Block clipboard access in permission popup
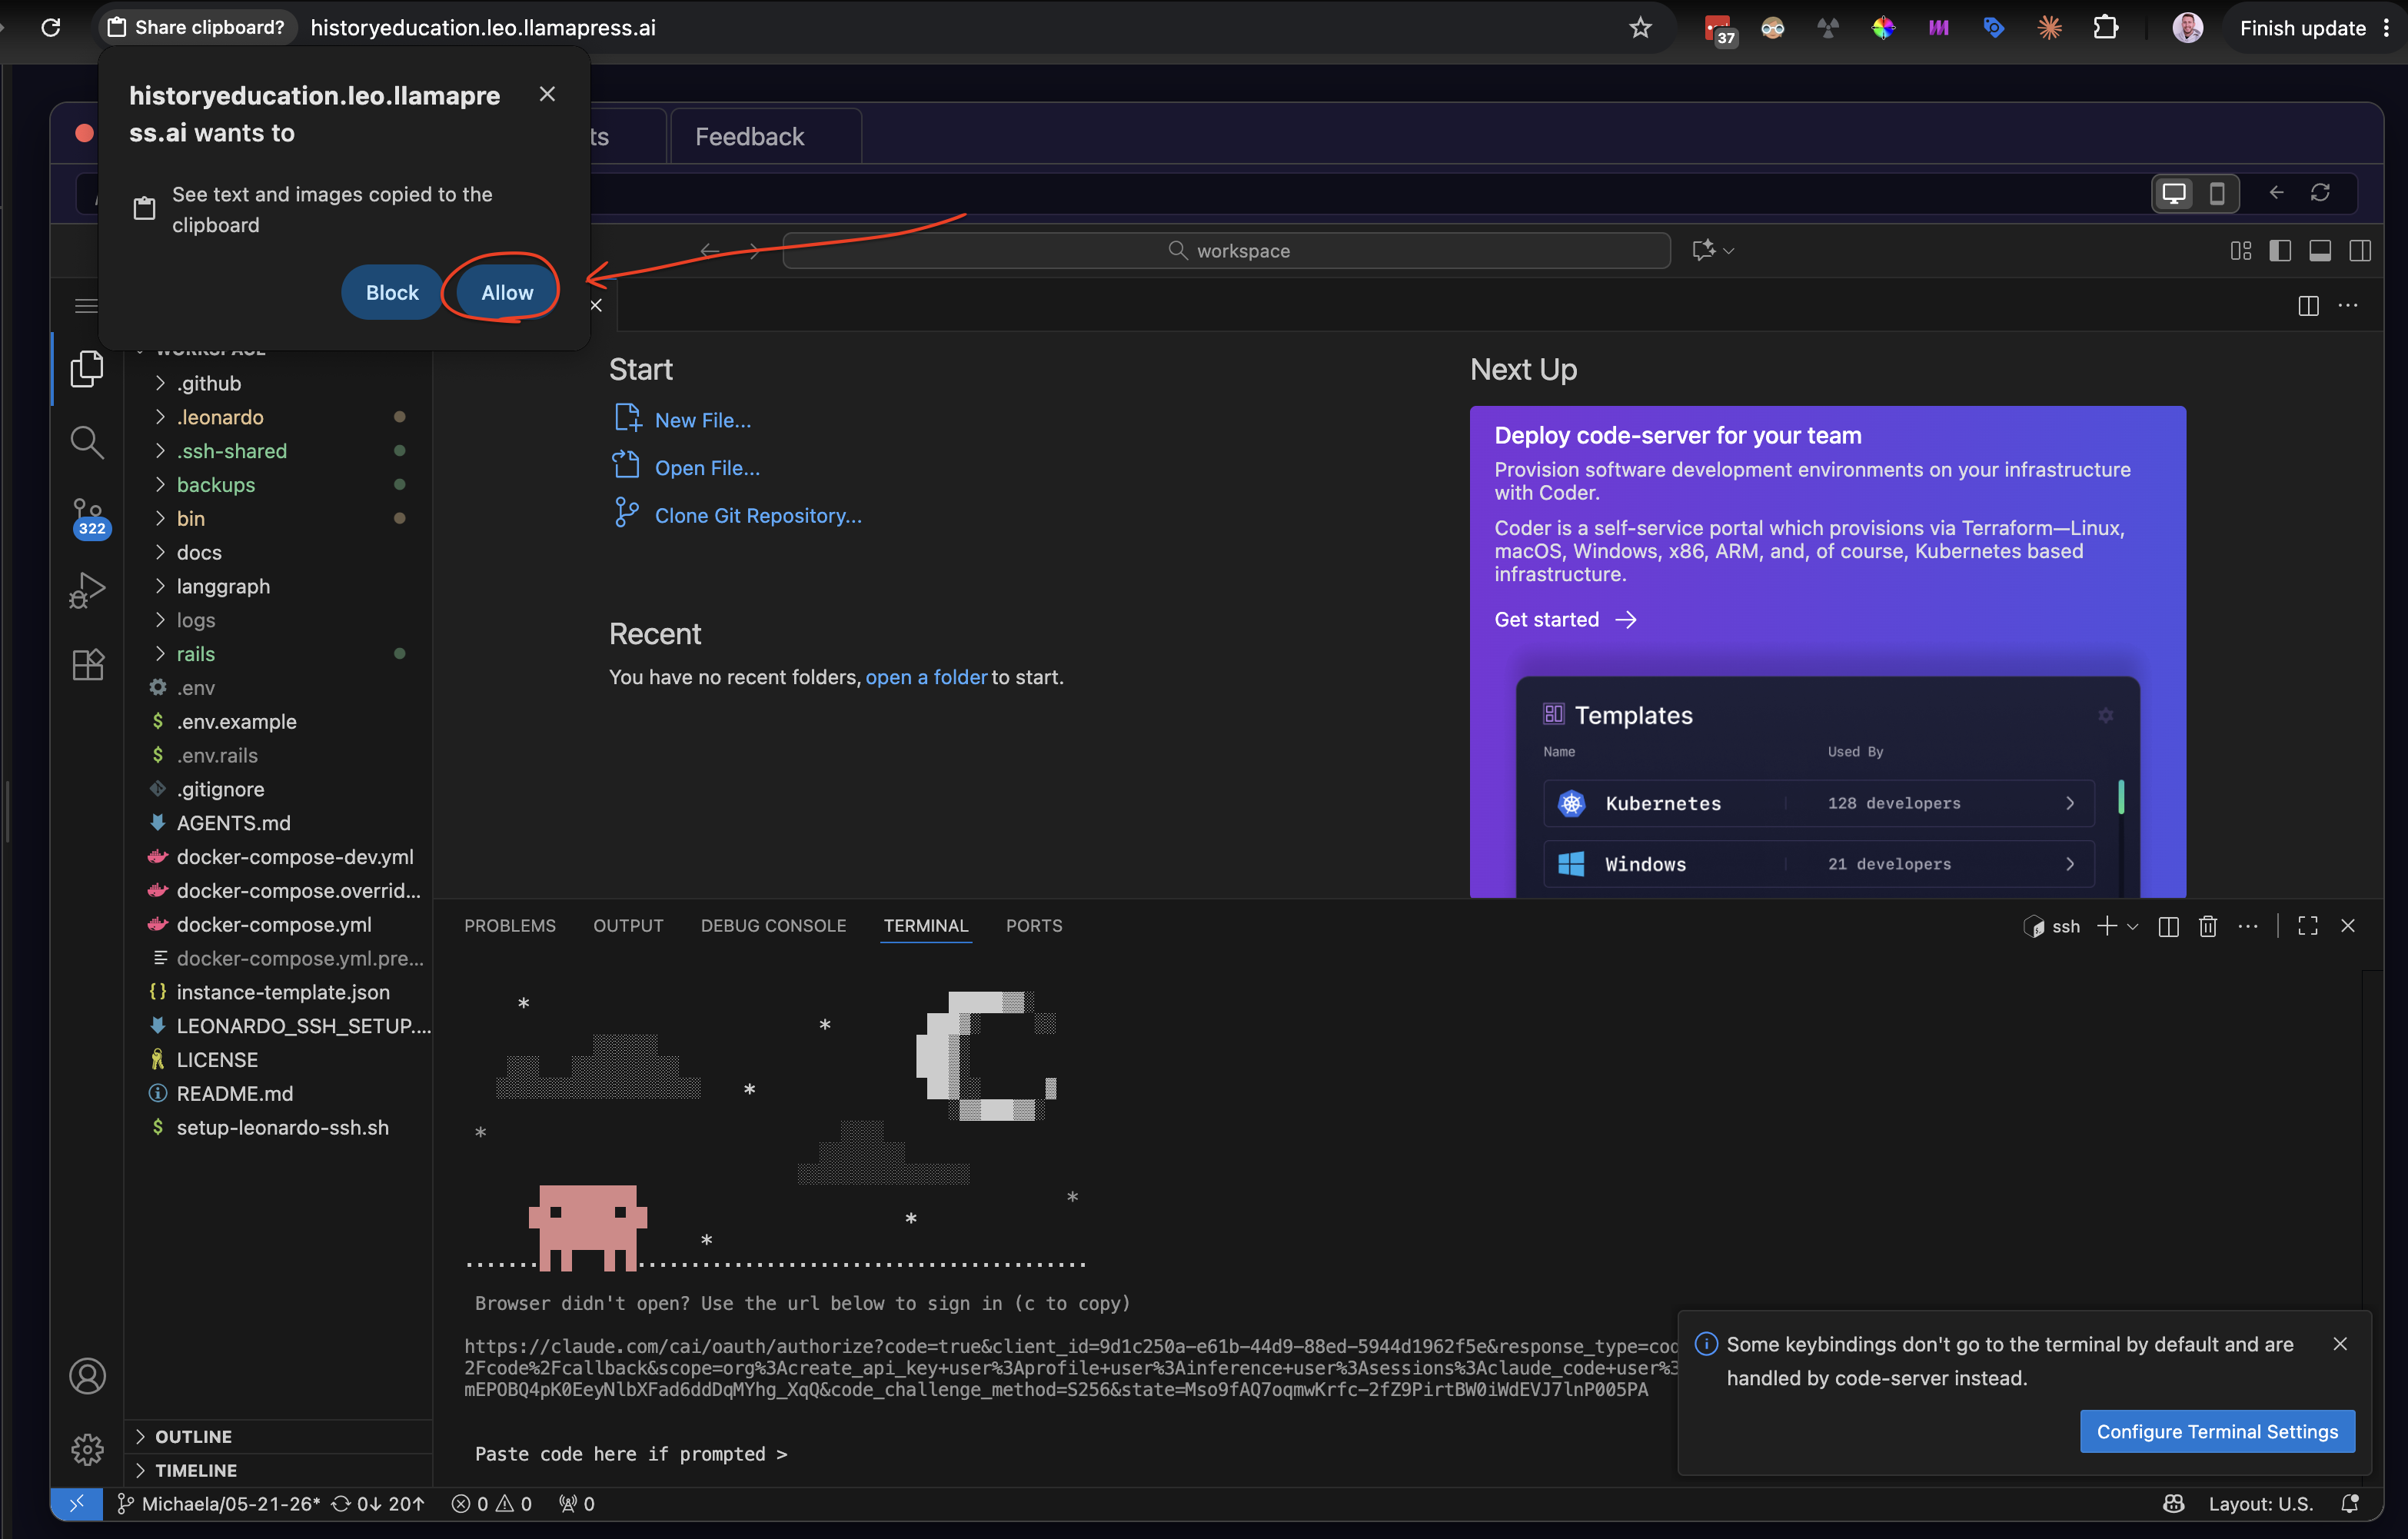This screenshot has width=2408, height=1539. (392, 292)
